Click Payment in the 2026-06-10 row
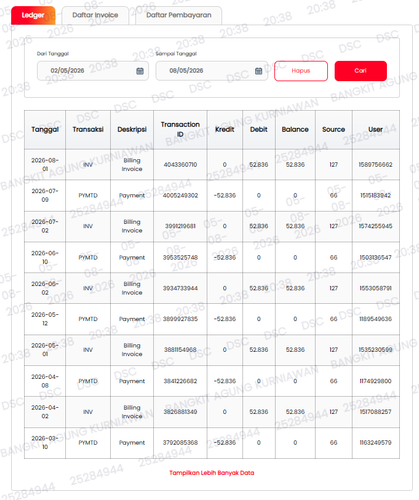419x500 pixels. pos(132,257)
